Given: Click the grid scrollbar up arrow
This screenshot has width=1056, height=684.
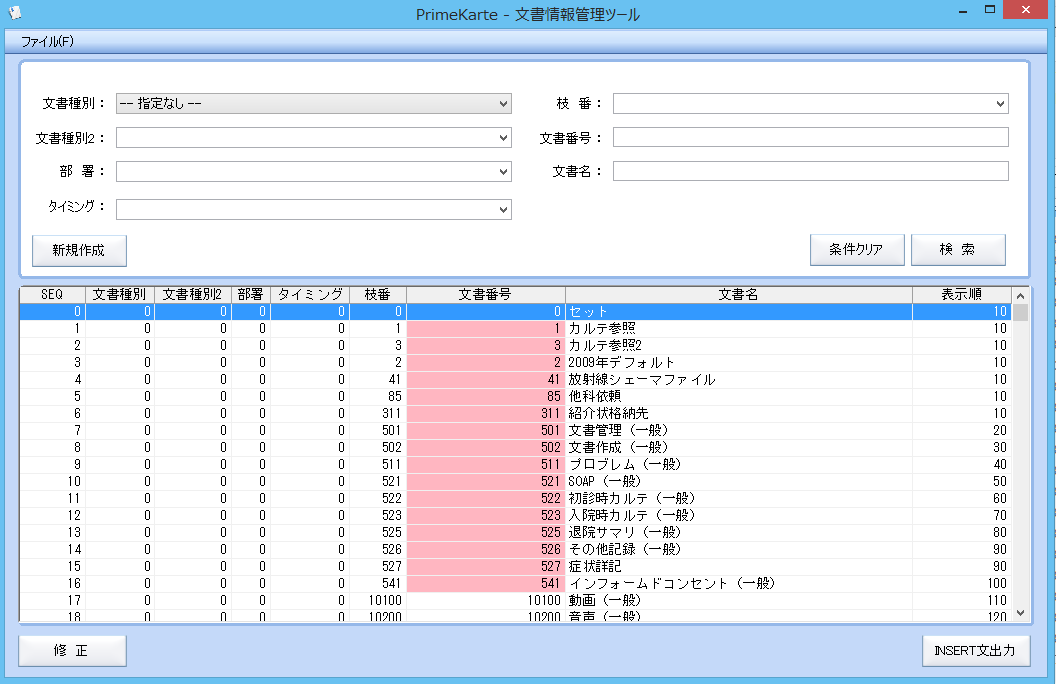Looking at the screenshot, I should point(1020,296).
